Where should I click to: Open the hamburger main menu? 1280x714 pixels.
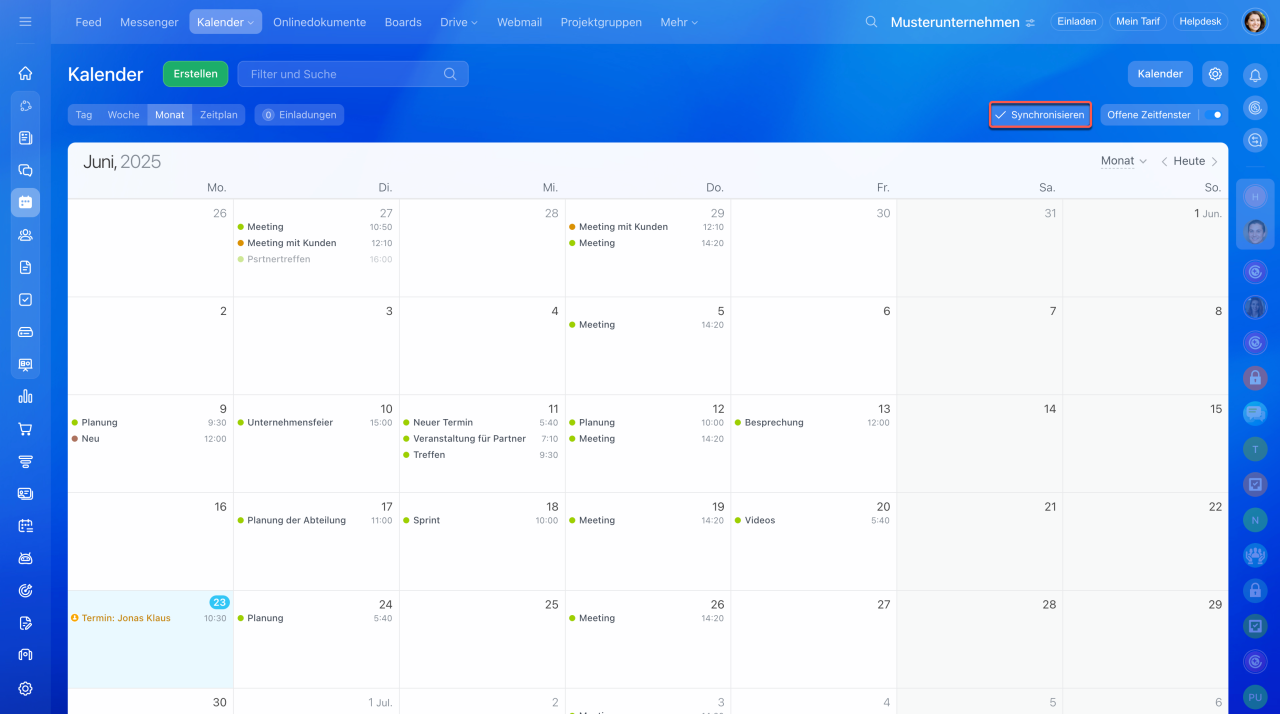coord(25,21)
